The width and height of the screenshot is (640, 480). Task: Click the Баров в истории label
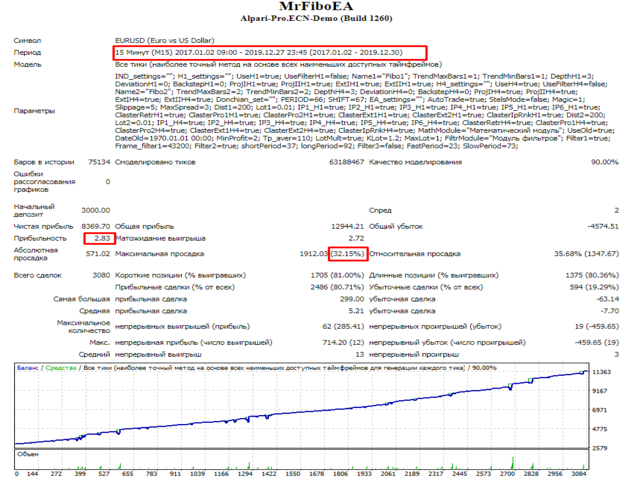coord(44,162)
